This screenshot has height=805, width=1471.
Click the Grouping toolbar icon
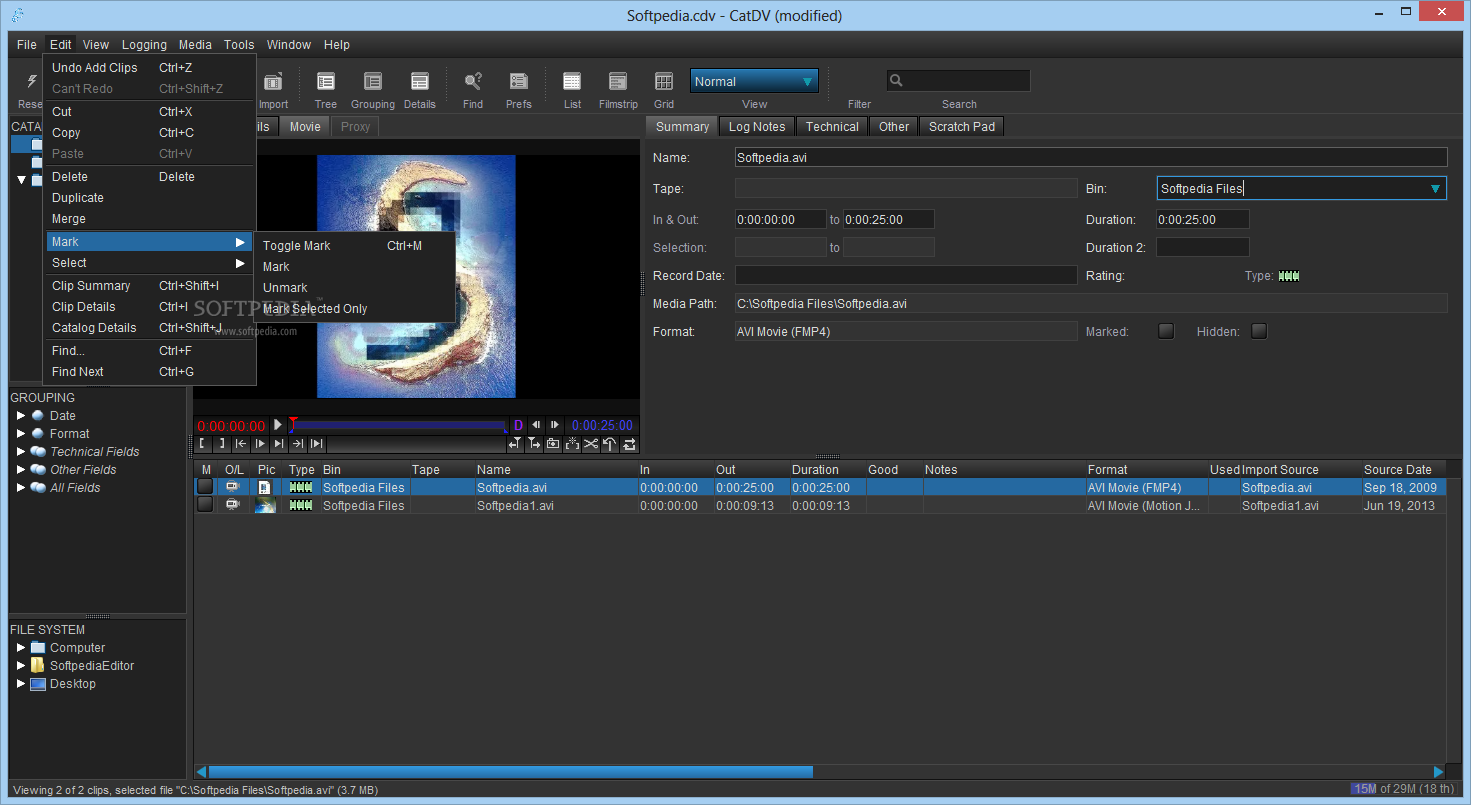373,82
